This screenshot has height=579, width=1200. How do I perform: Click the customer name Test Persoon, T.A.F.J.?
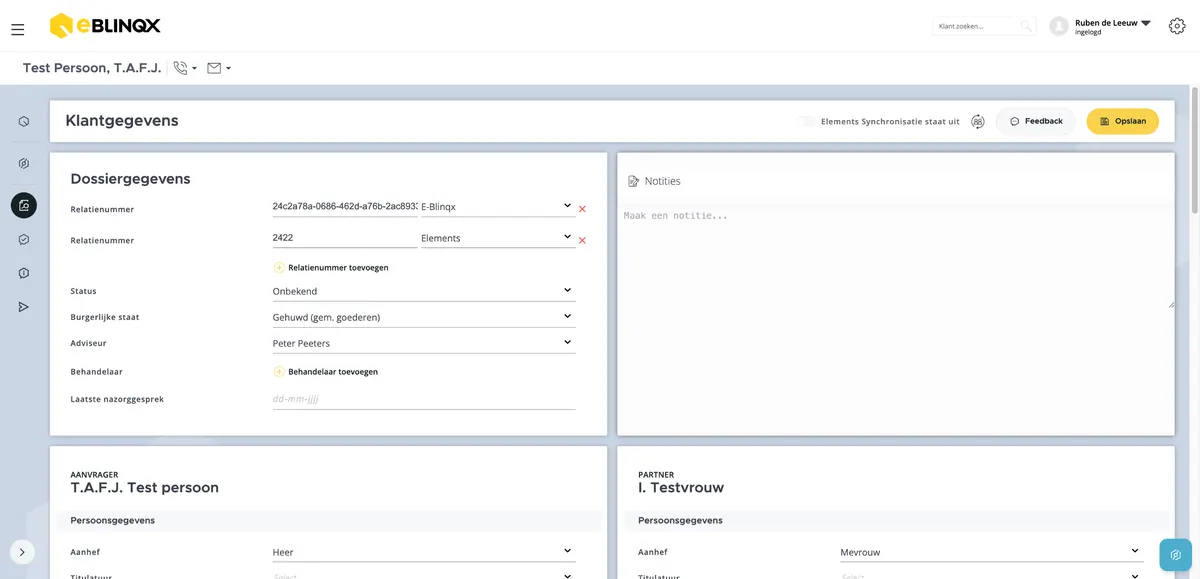[x=92, y=68]
